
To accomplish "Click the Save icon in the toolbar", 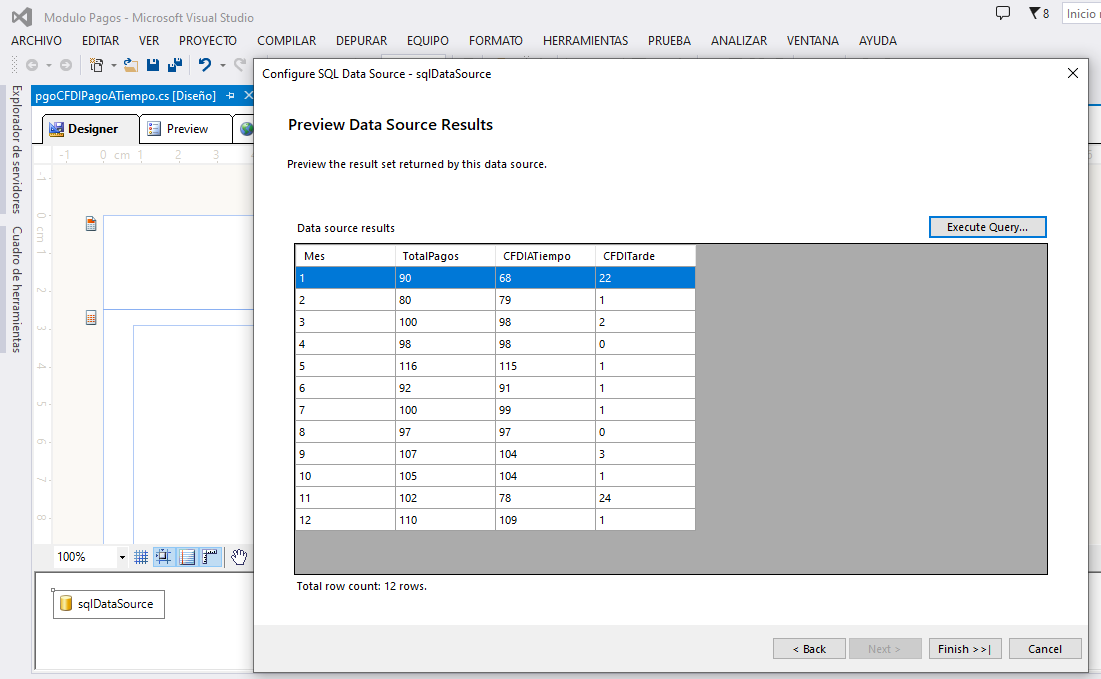I will tap(153, 65).
